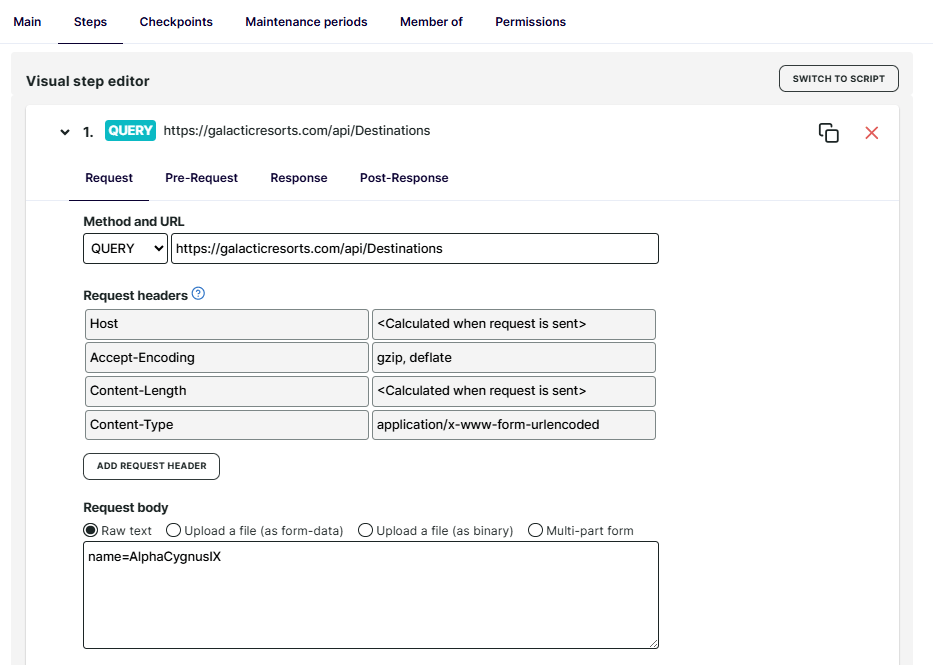
Task: Click the Switch to Script button
Action: coord(839,79)
